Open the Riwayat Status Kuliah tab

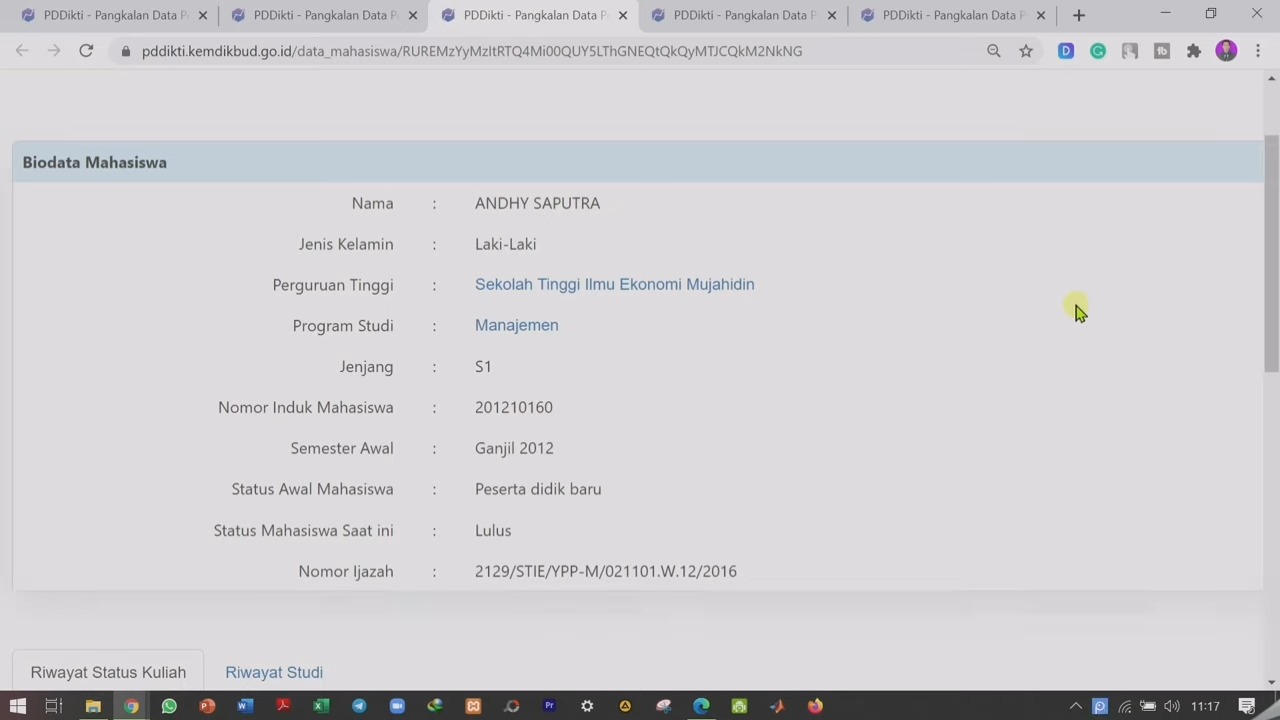[x=108, y=672]
